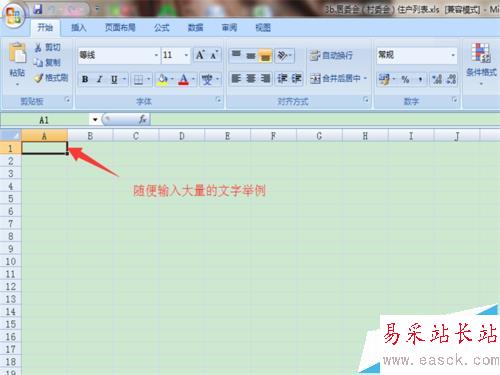Increase font size with the large A
This screenshot has width=500, height=375.
click(200, 55)
